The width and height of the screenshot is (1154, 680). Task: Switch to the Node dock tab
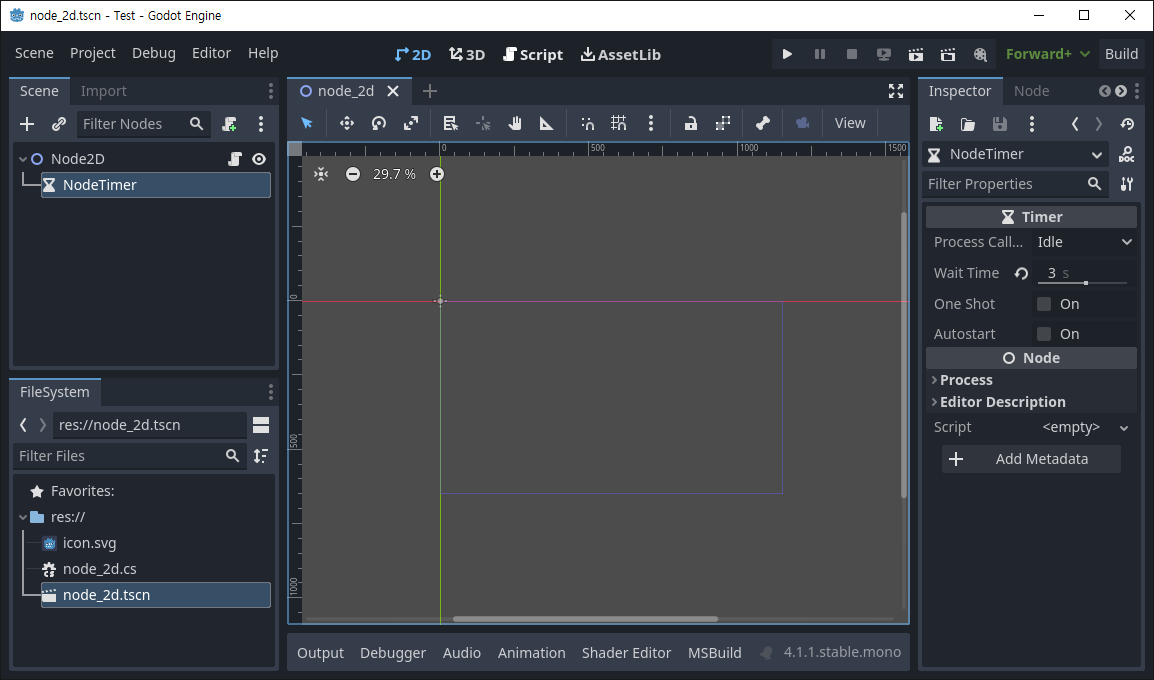1031,91
